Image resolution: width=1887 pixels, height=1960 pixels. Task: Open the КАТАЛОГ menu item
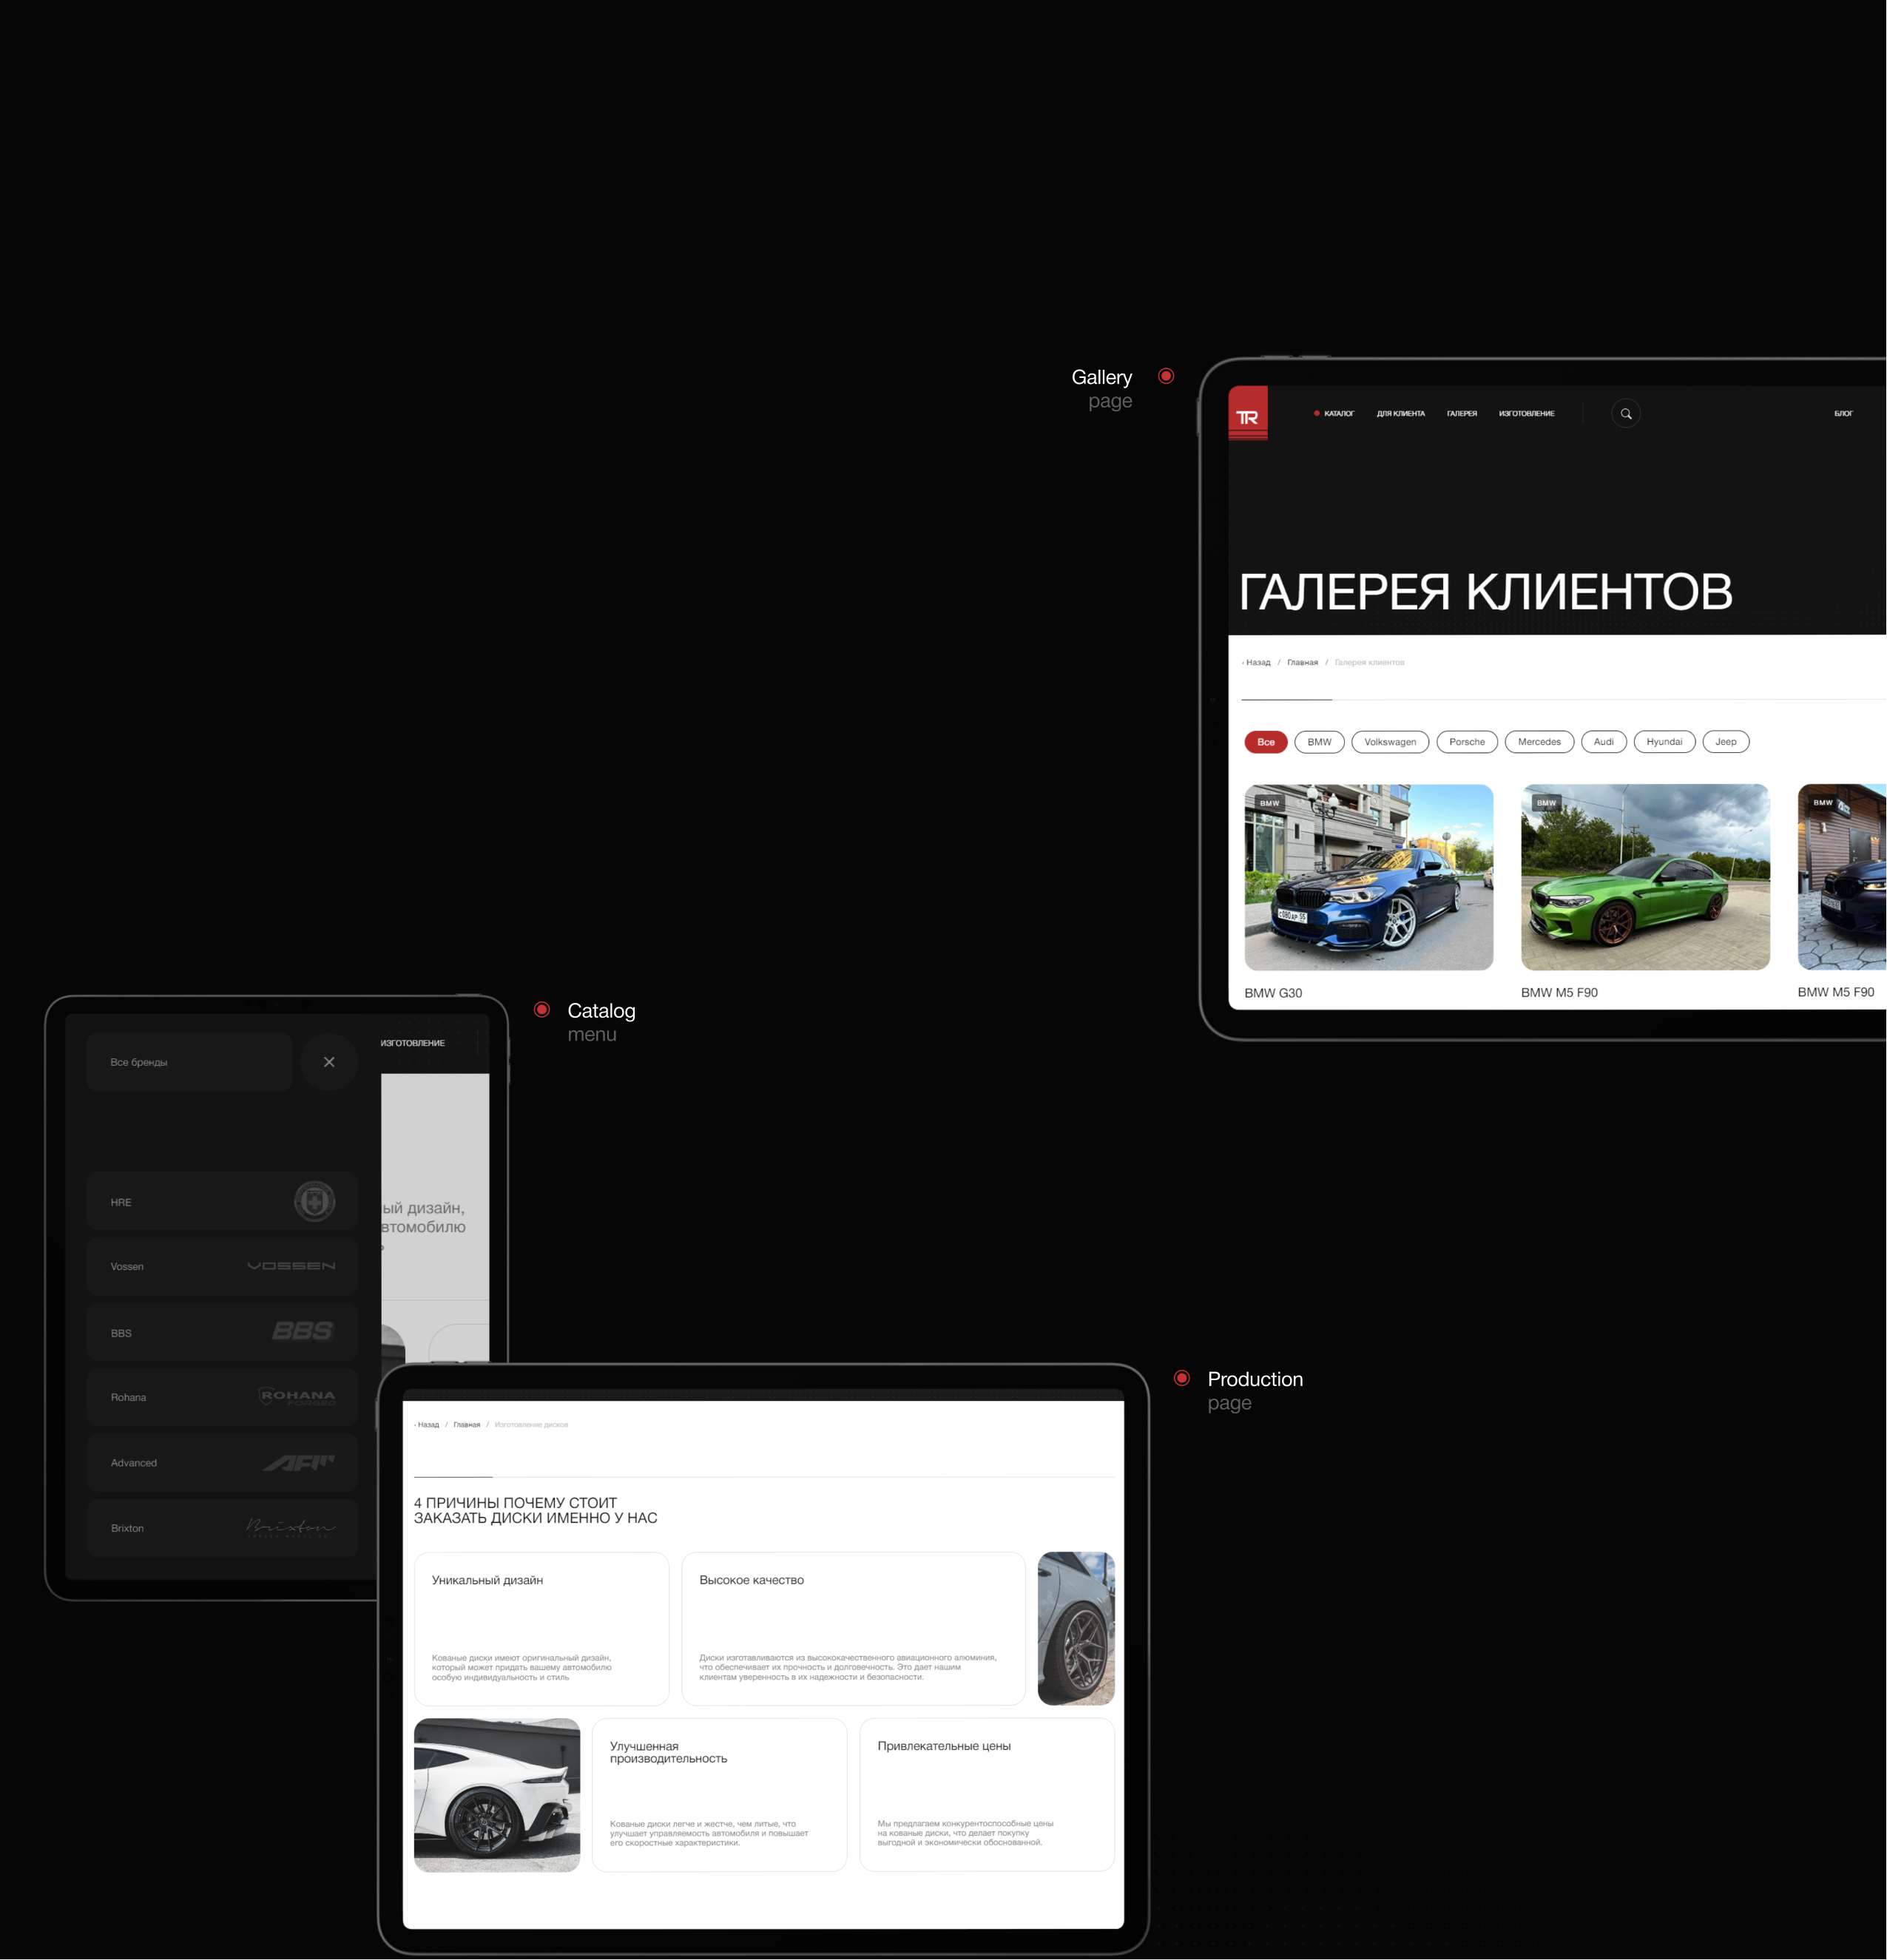tap(1338, 414)
